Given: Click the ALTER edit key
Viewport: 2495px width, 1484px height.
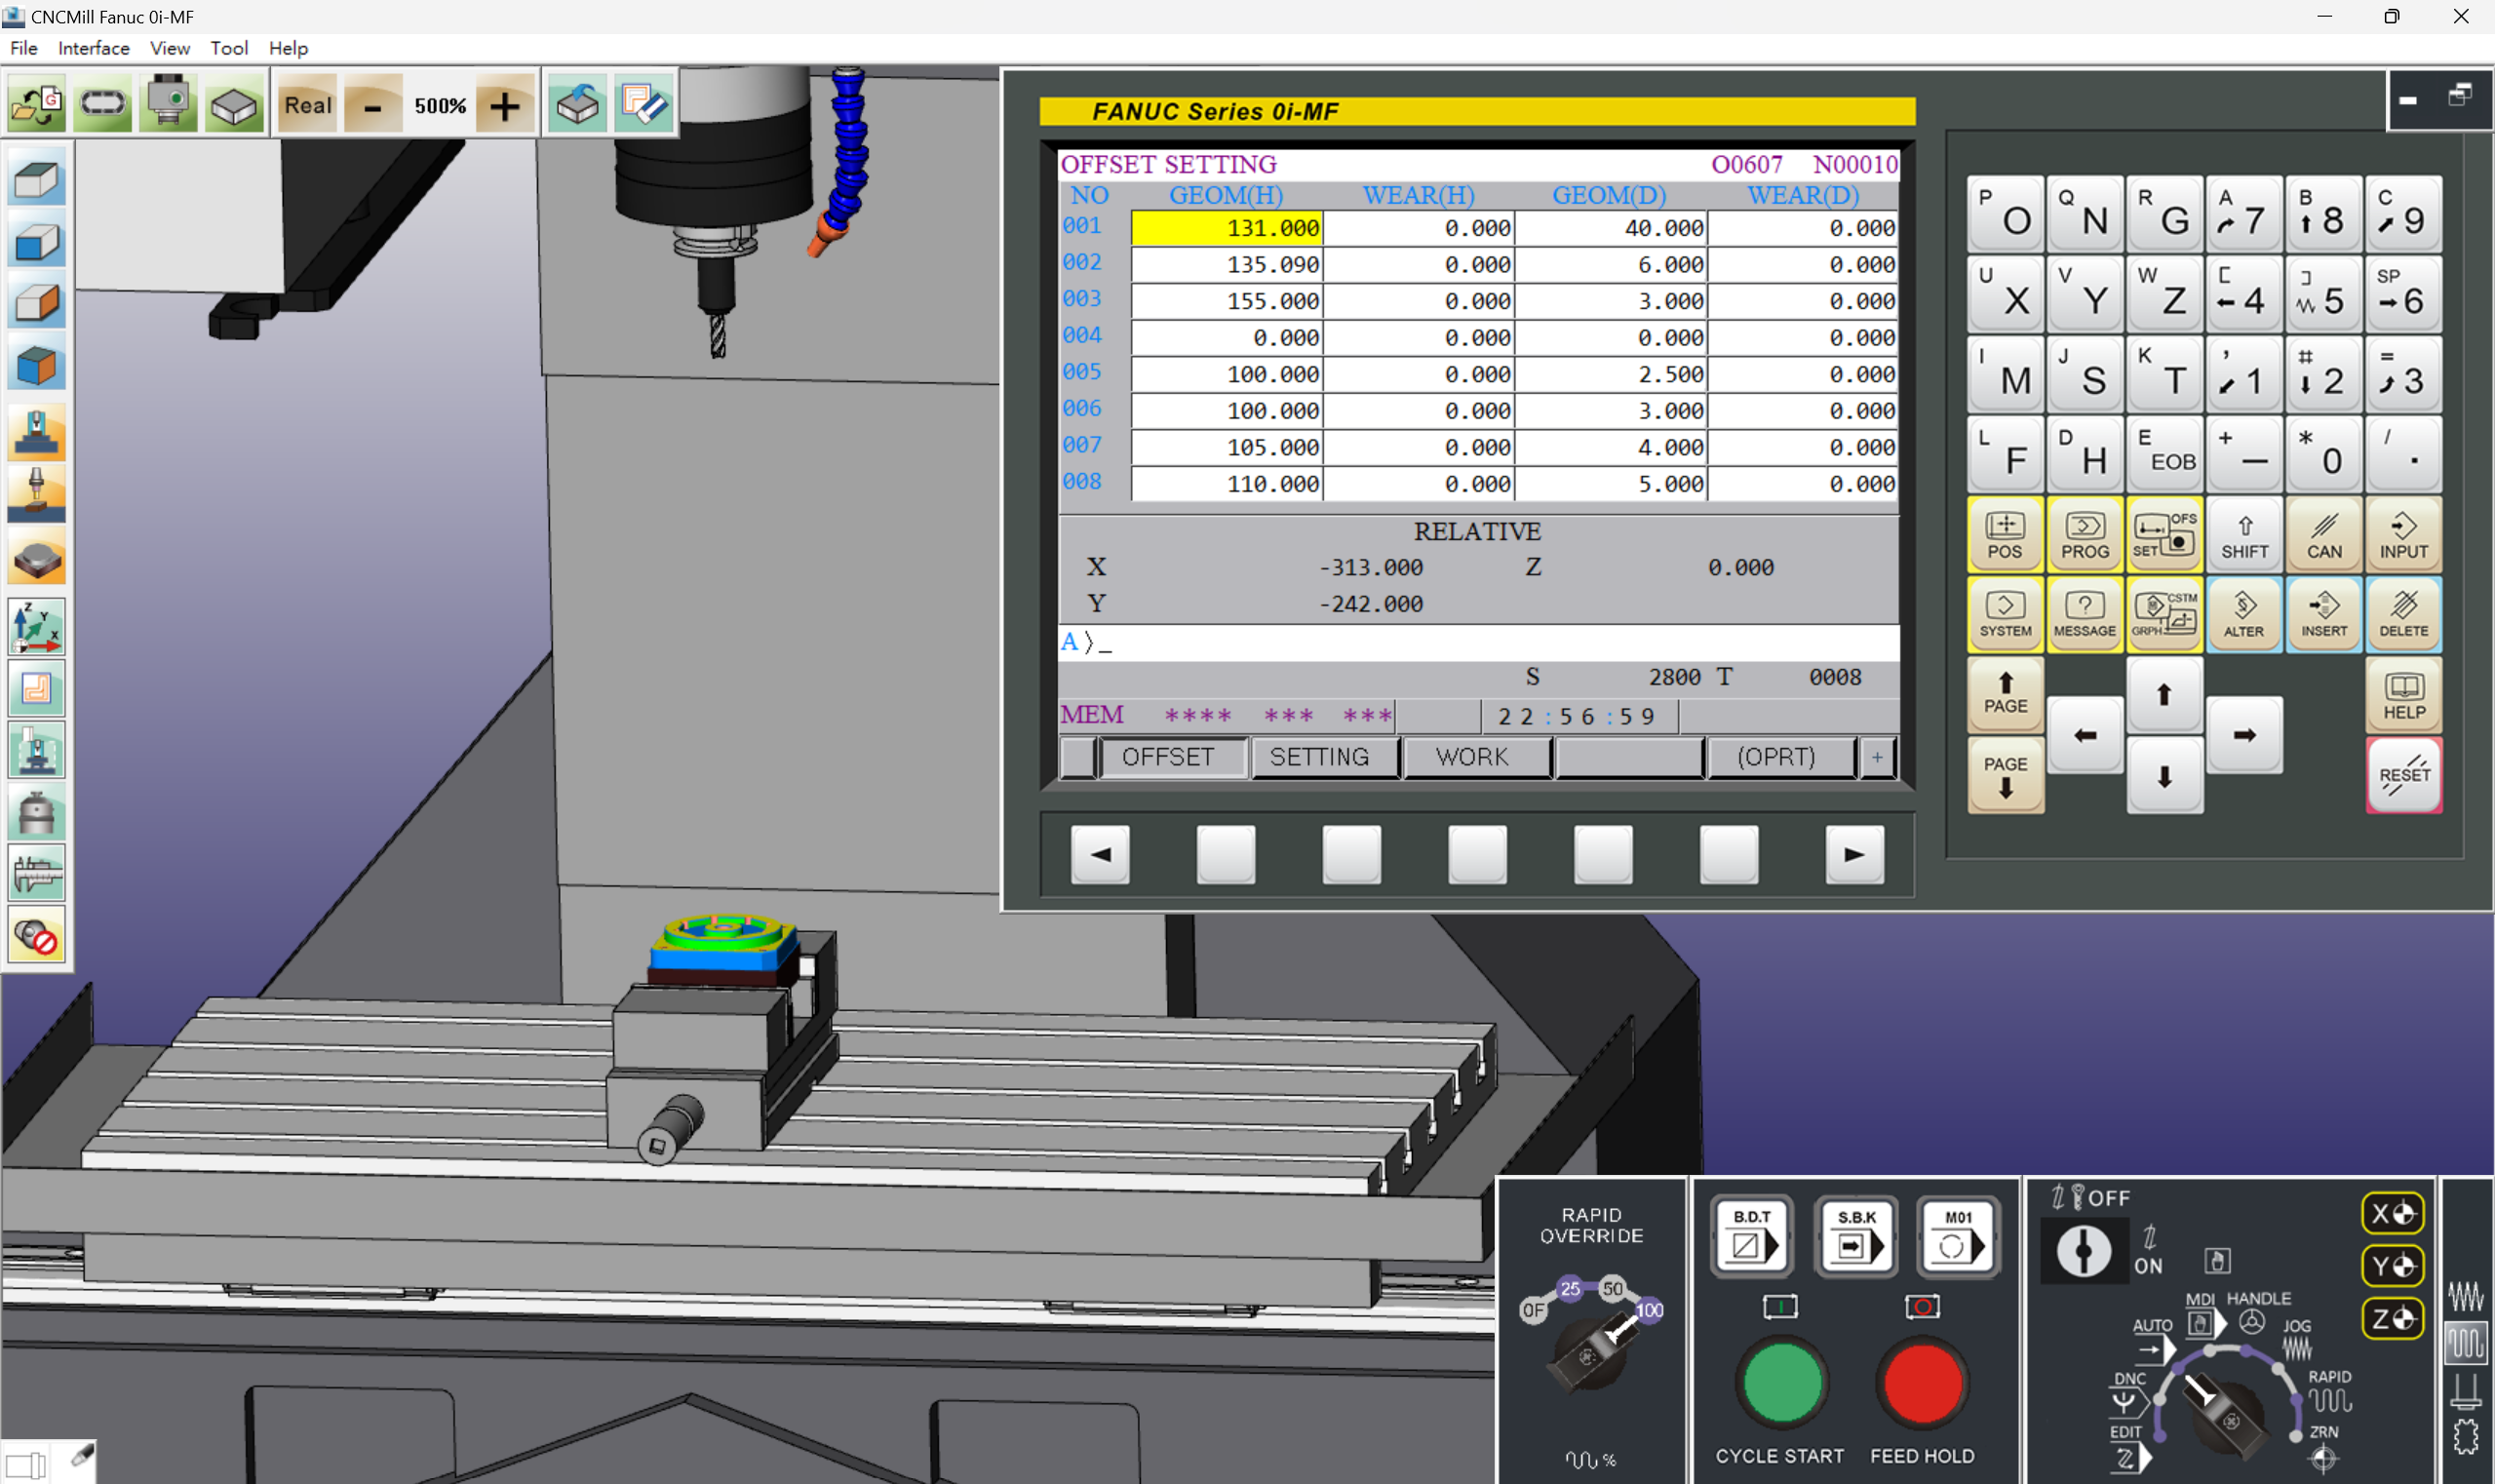Looking at the screenshot, I should tap(2245, 615).
